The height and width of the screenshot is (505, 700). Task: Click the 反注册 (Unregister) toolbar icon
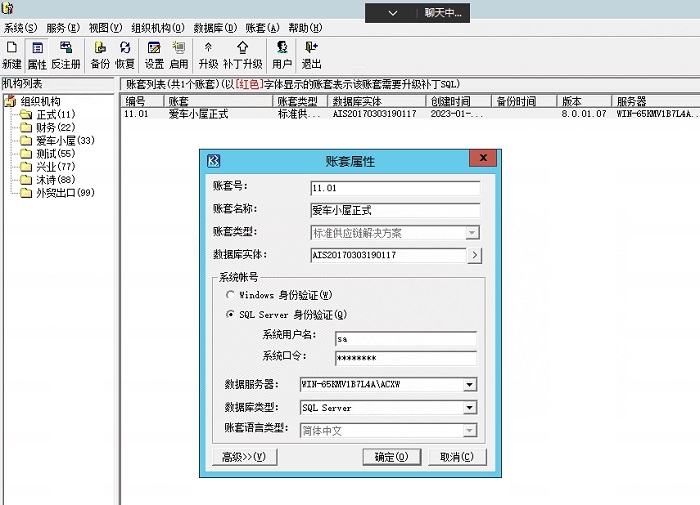[66, 54]
